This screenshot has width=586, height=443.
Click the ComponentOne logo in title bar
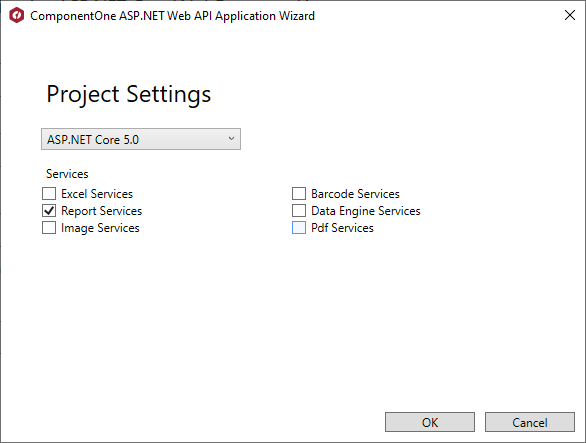[17, 16]
